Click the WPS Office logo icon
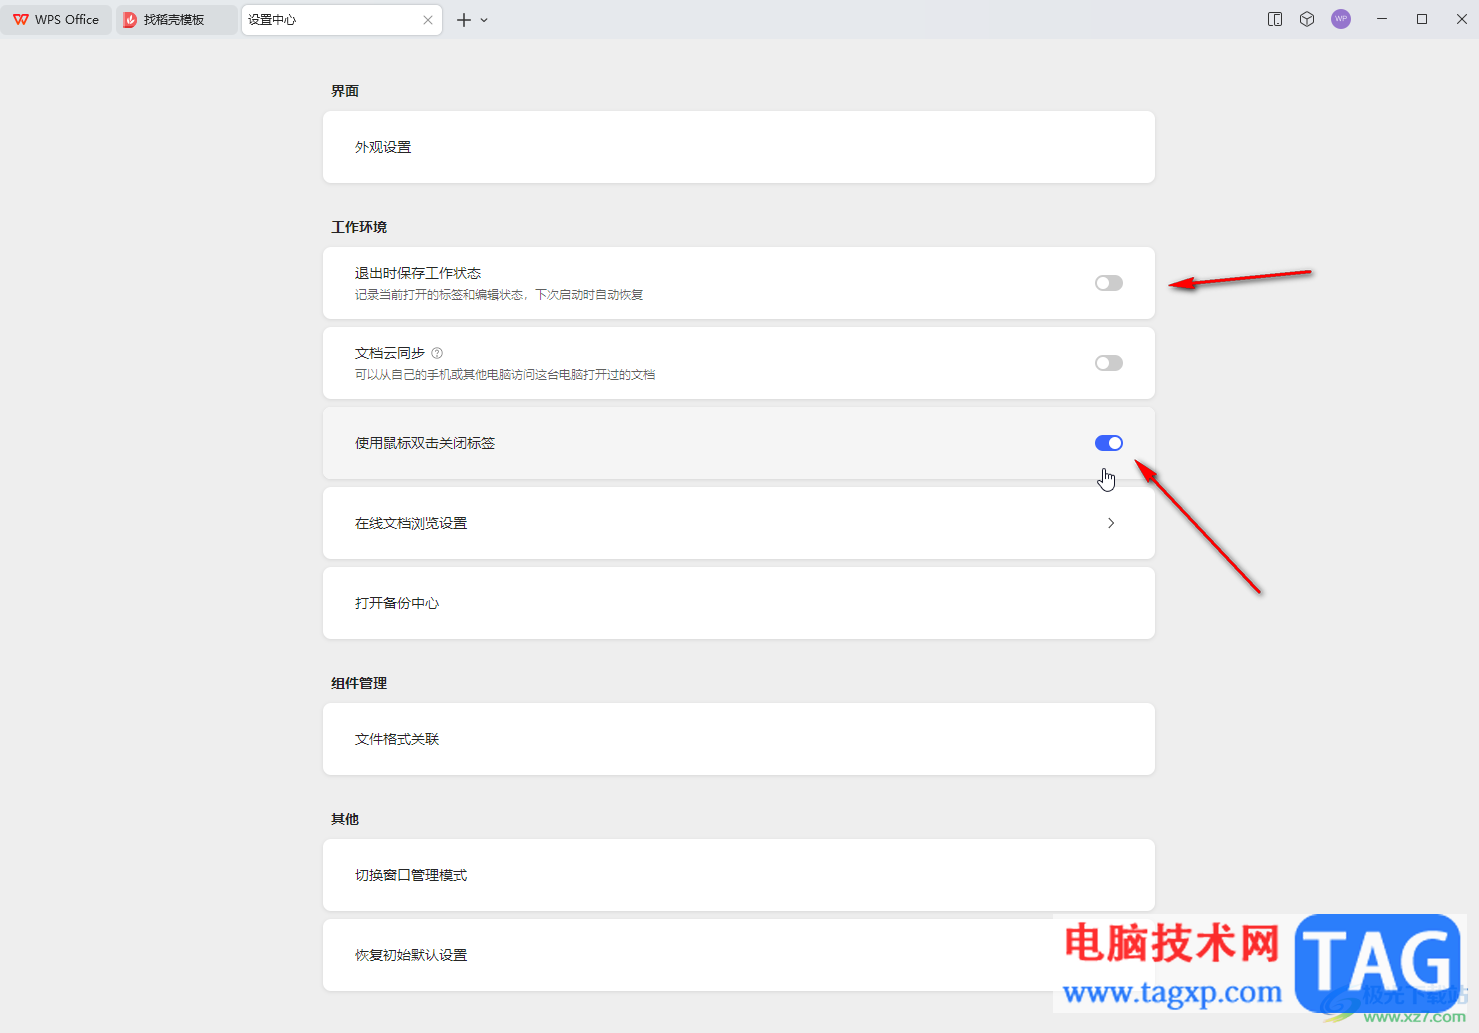This screenshot has height=1033, width=1479. pos(21,20)
